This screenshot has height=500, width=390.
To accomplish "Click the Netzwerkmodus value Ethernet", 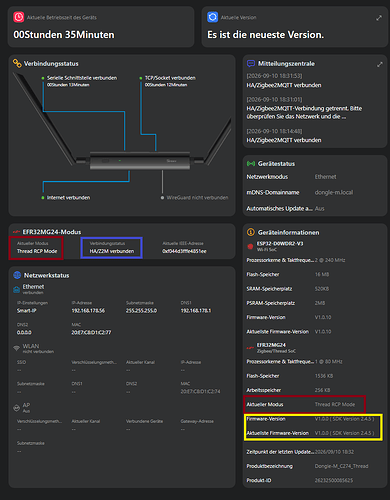I will pyautogui.click(x=325, y=177).
